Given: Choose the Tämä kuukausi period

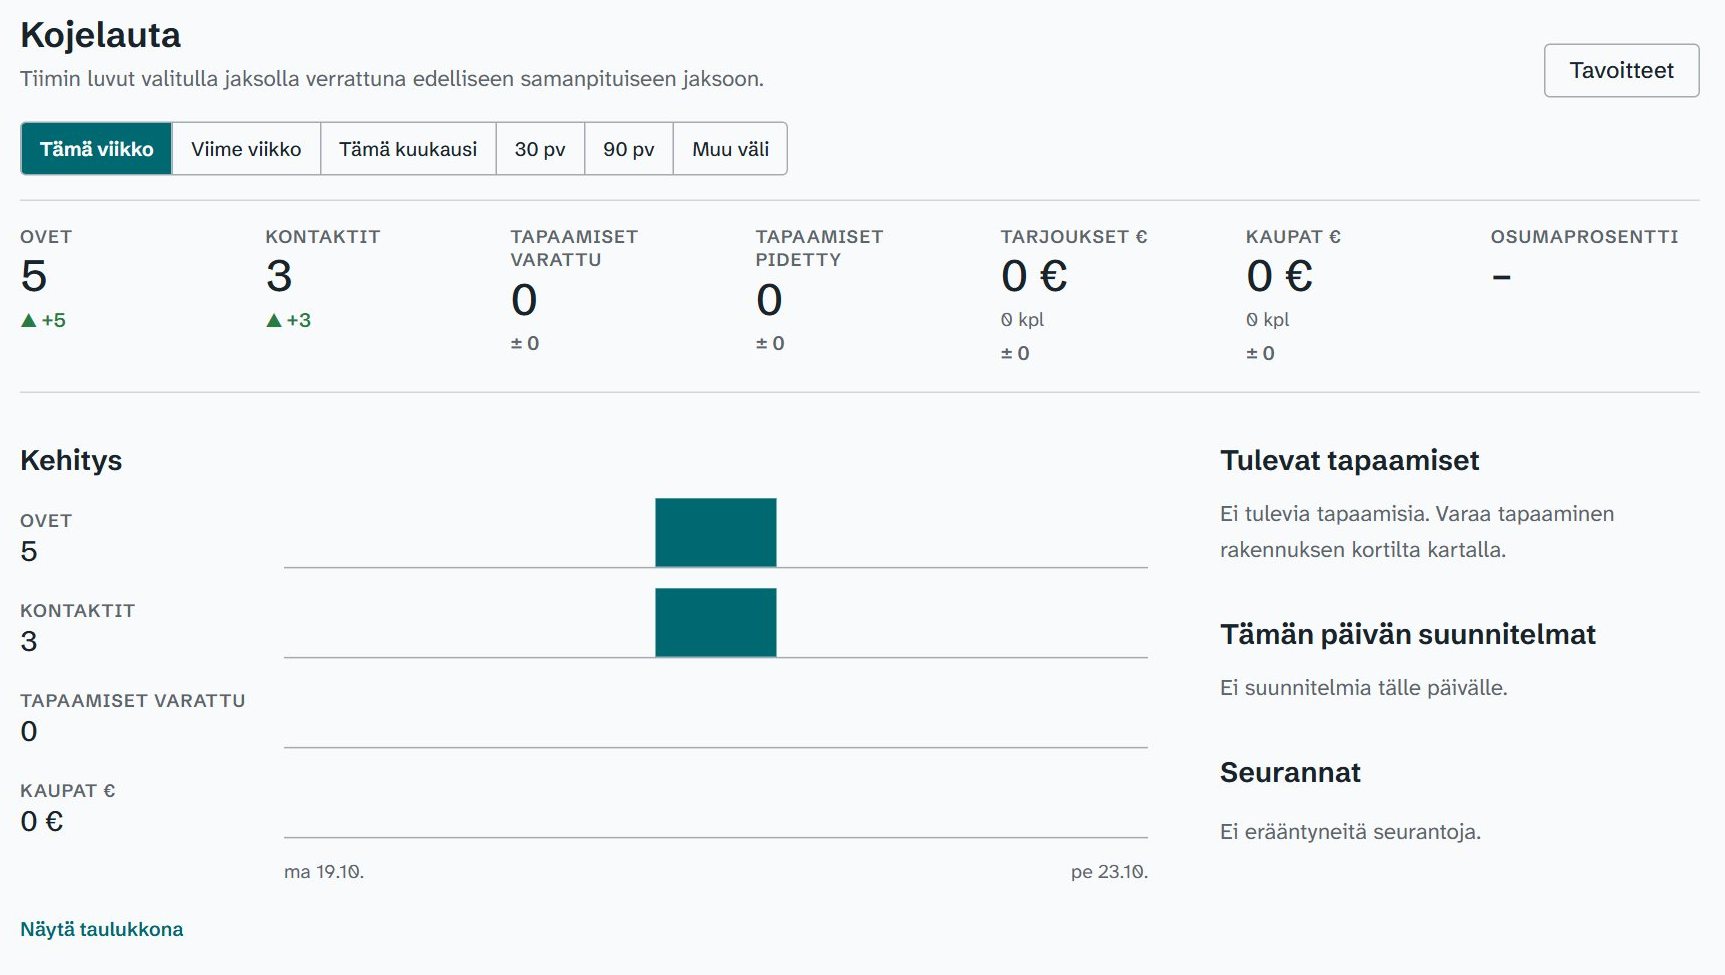Looking at the screenshot, I should pyautogui.click(x=408, y=149).
